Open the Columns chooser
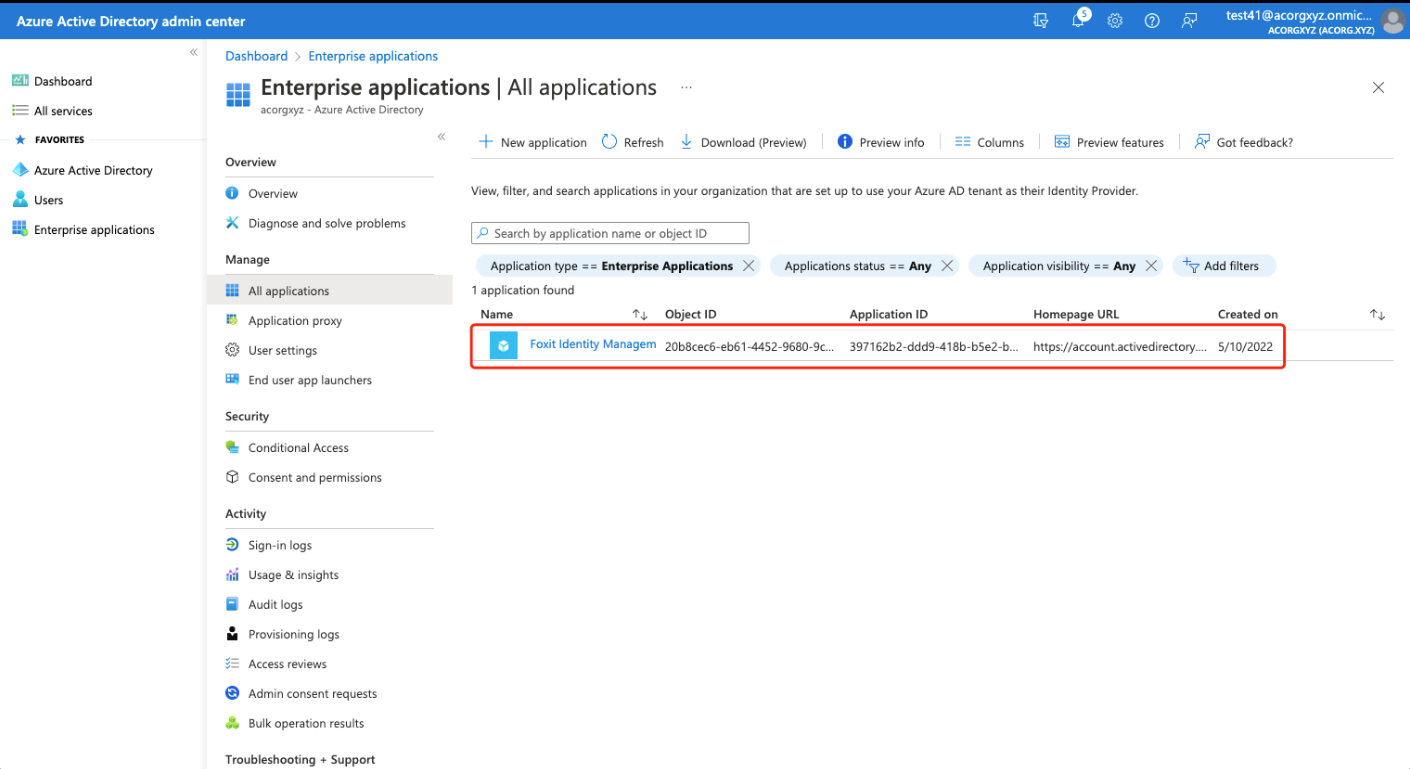The width and height of the screenshot is (1410, 769). click(989, 142)
